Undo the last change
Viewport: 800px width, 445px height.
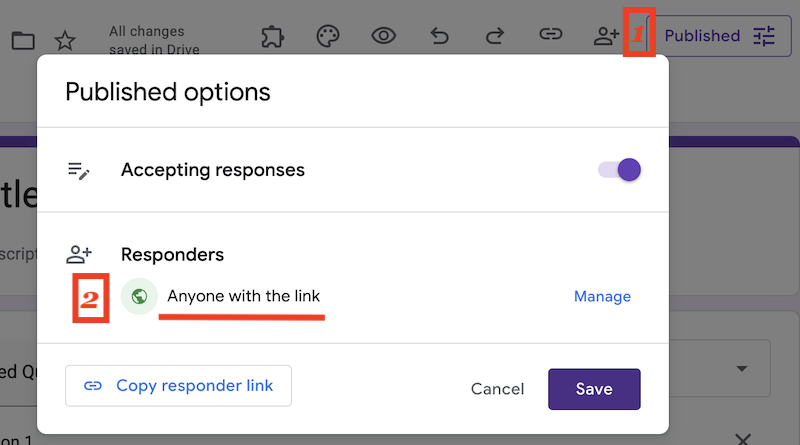tap(439, 37)
